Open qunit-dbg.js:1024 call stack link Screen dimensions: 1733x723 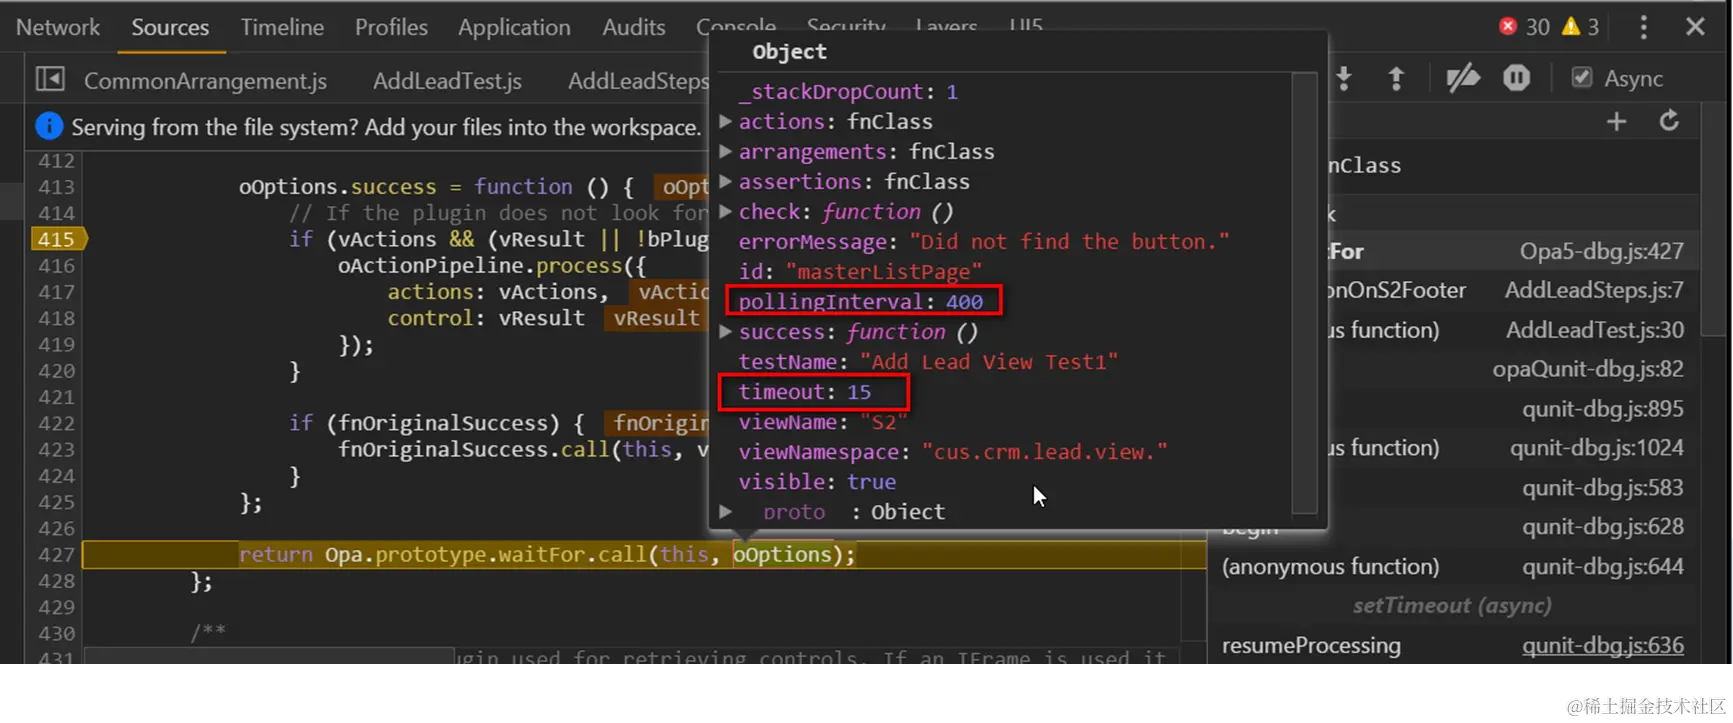click(1597, 448)
